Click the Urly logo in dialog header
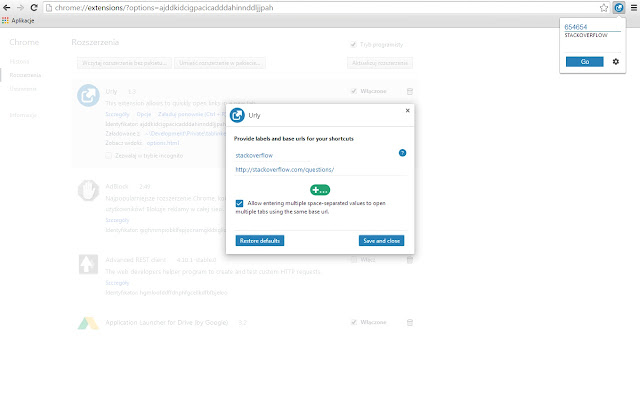This screenshot has height=400, width=640. [237, 116]
